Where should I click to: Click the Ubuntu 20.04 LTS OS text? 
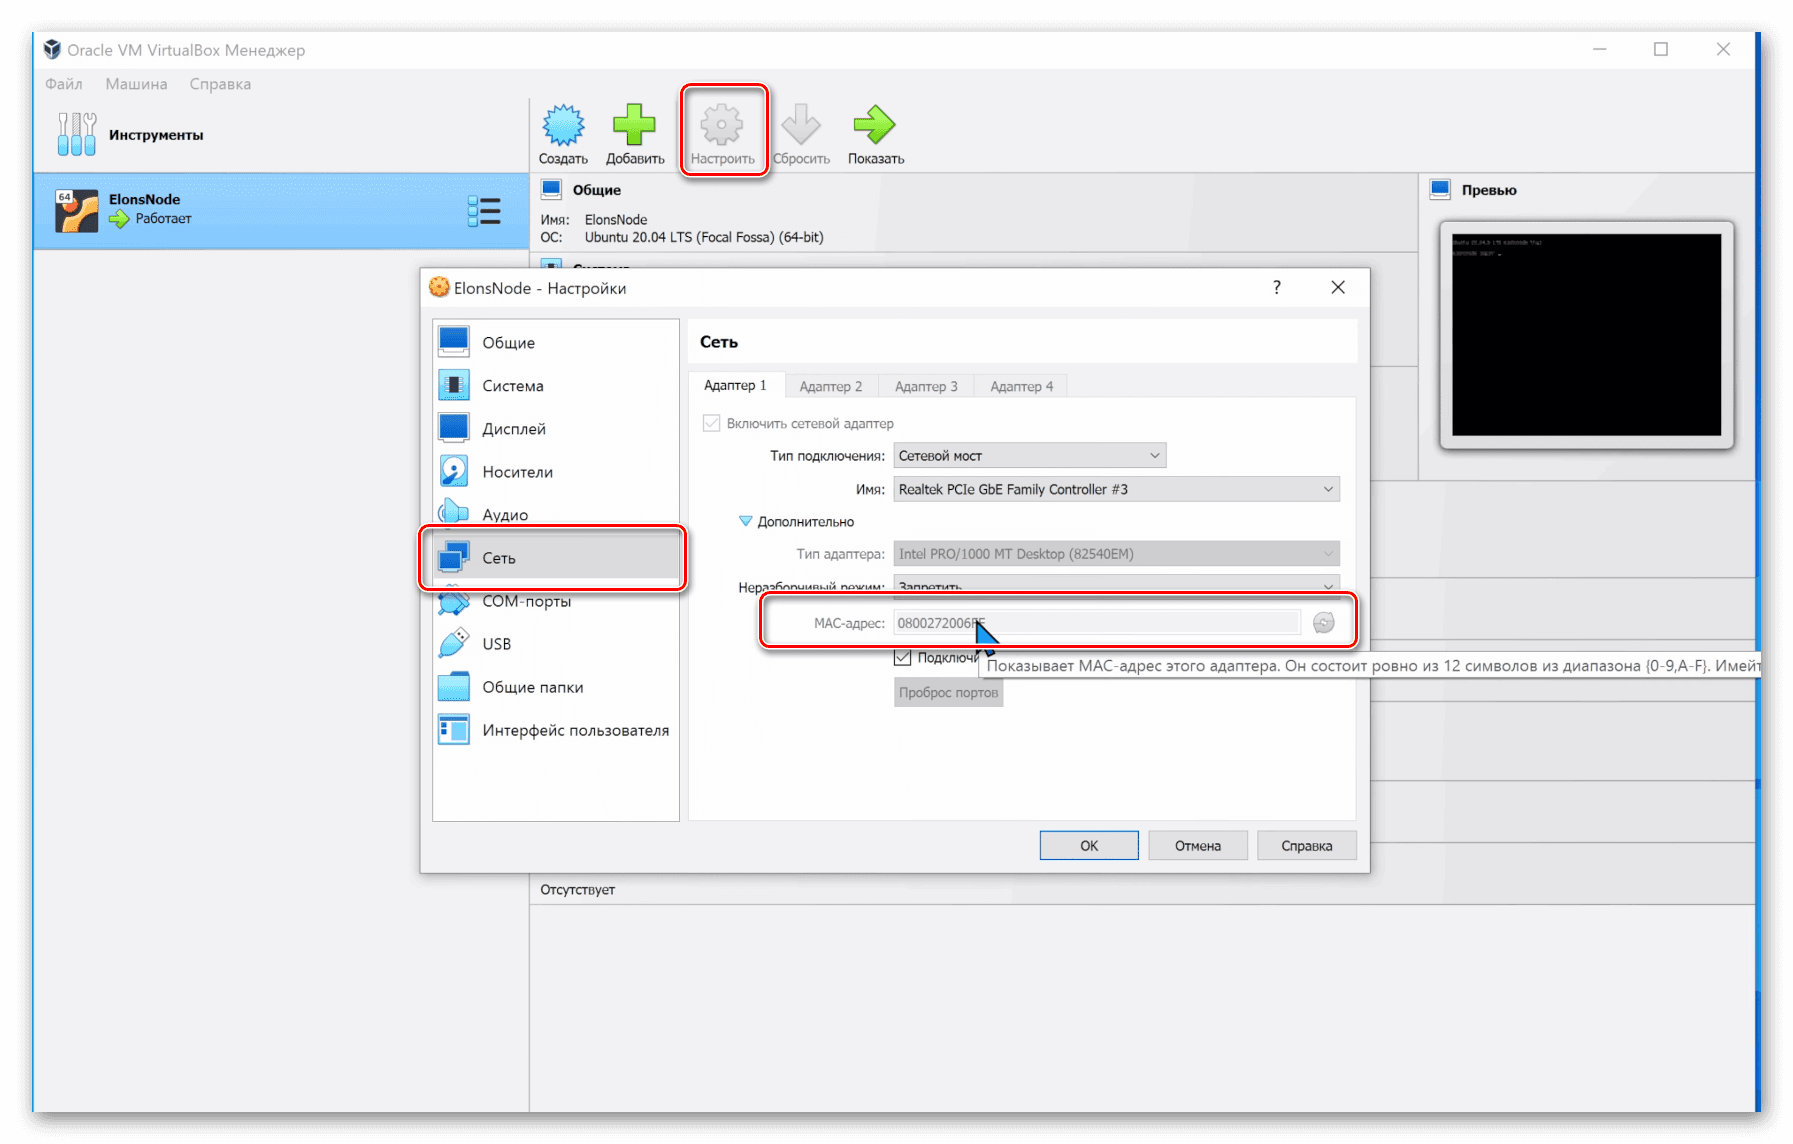click(x=704, y=237)
